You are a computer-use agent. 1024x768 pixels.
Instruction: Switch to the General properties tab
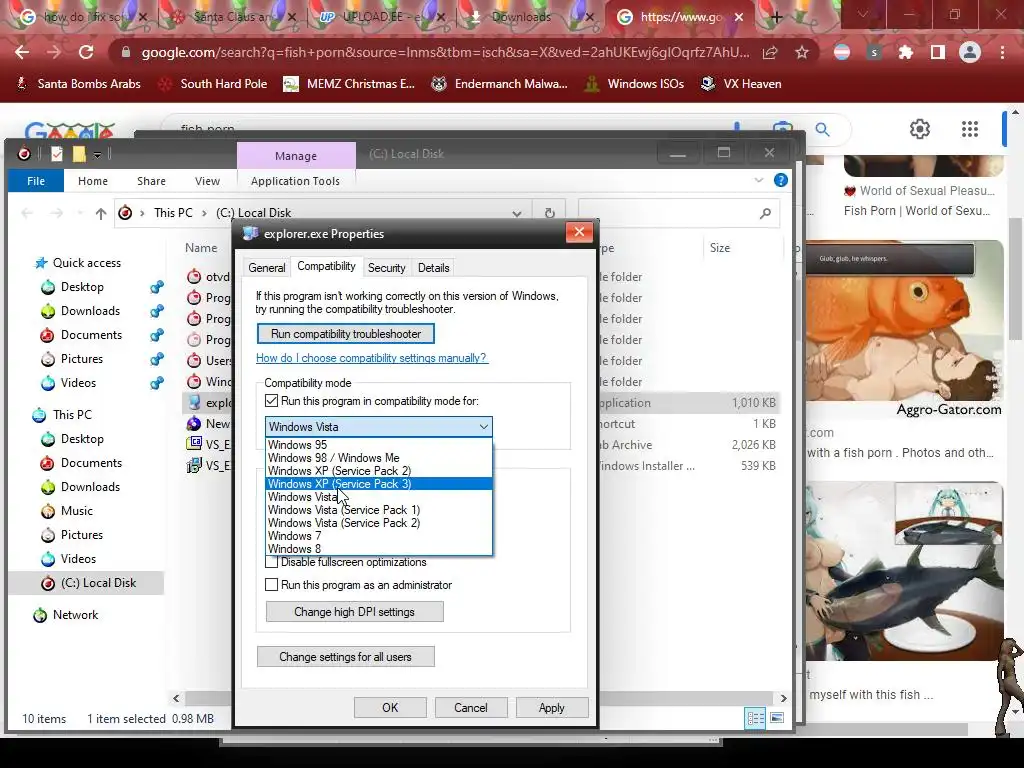tap(266, 268)
